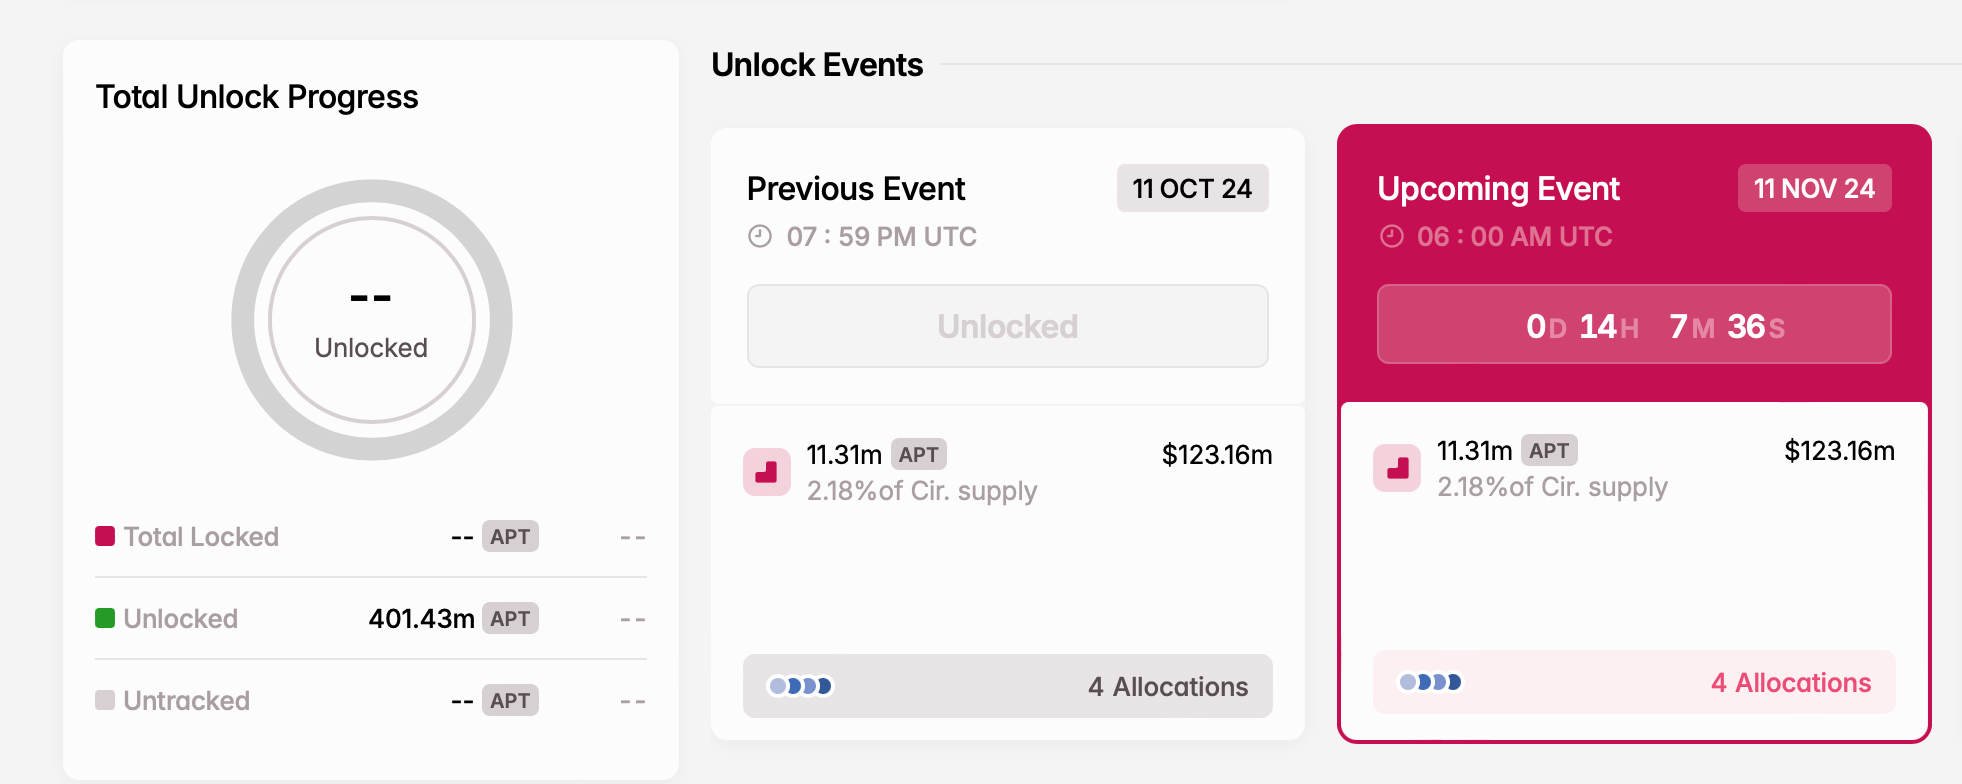The height and width of the screenshot is (784, 1962).
Task: Click the red Total Locked legend square
Action: click(x=105, y=536)
